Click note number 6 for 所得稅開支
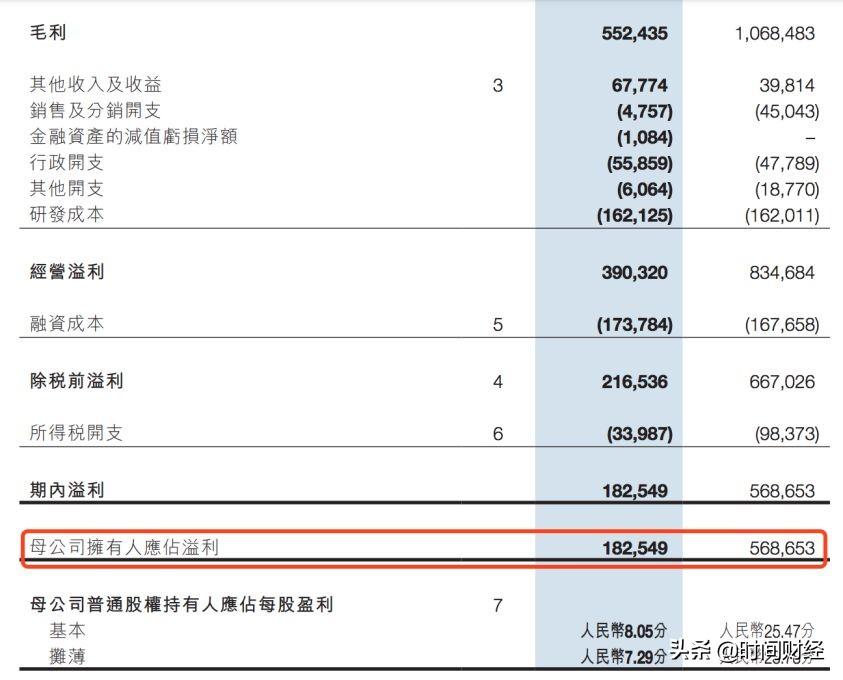843x680 pixels. point(498,434)
